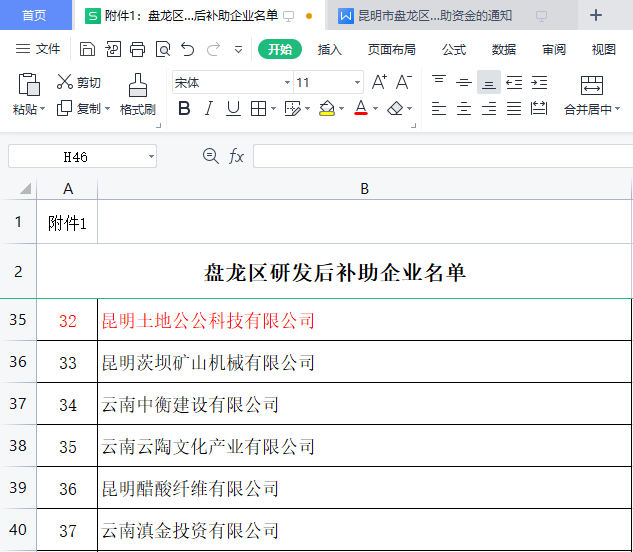Open Print Preview icon

pos(163,49)
